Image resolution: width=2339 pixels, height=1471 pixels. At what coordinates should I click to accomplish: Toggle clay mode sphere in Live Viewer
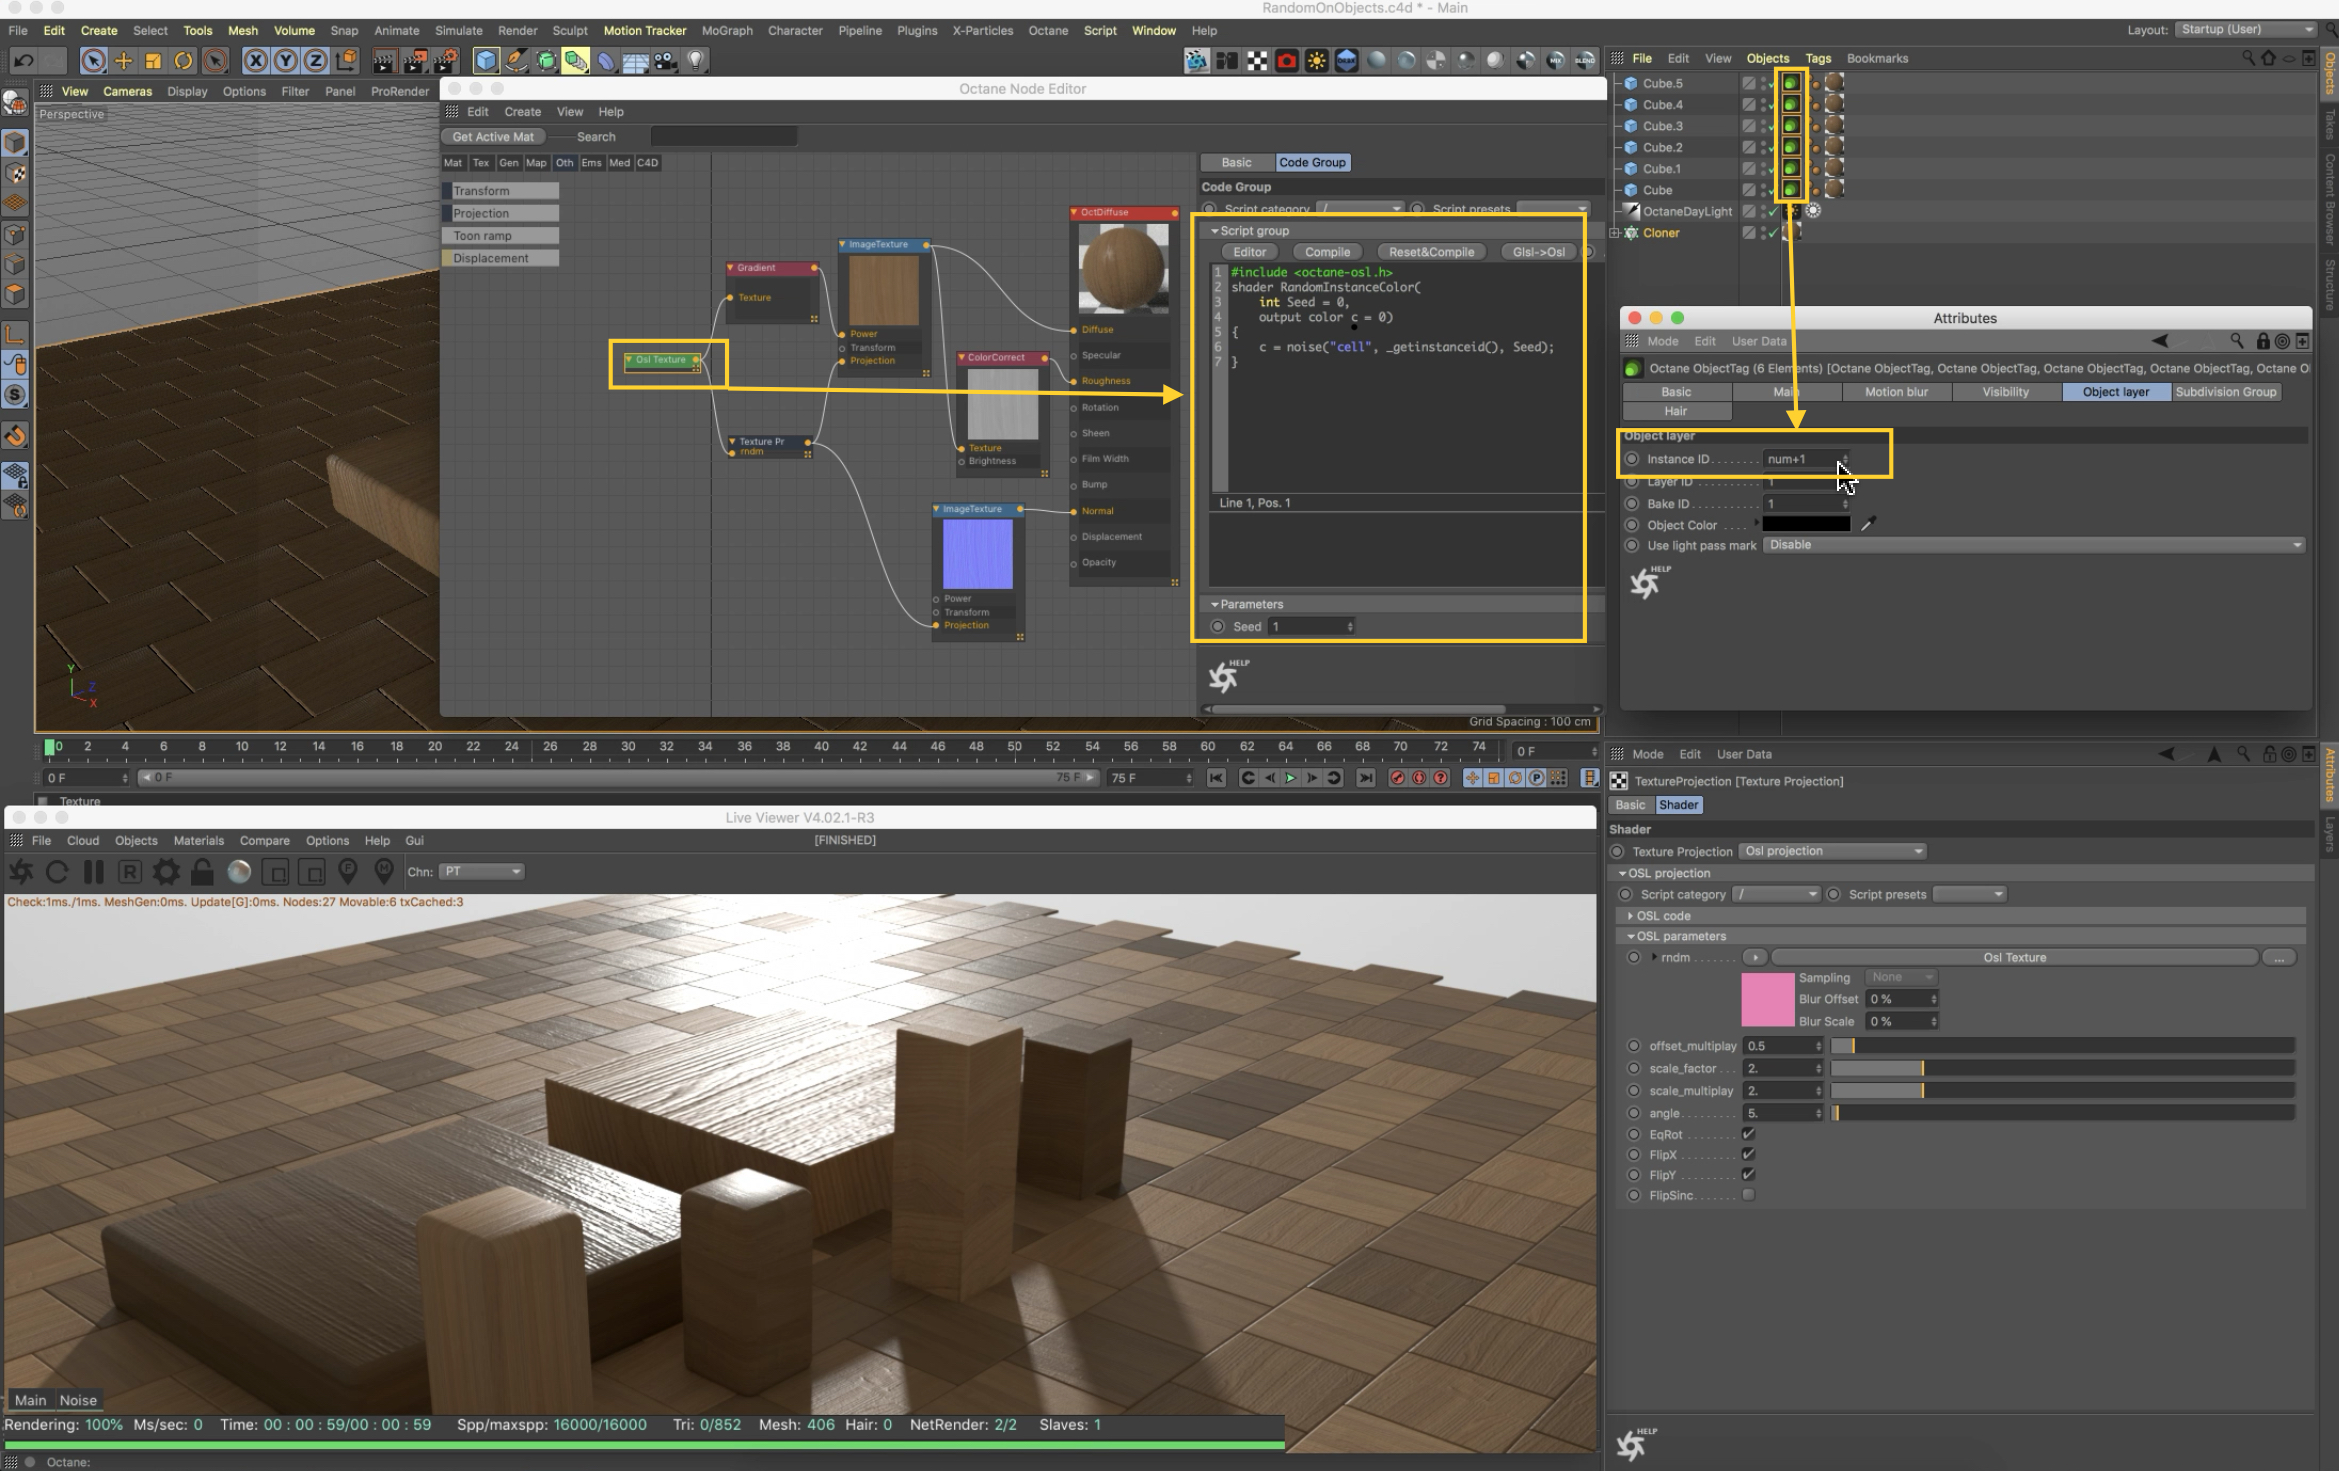point(239,872)
